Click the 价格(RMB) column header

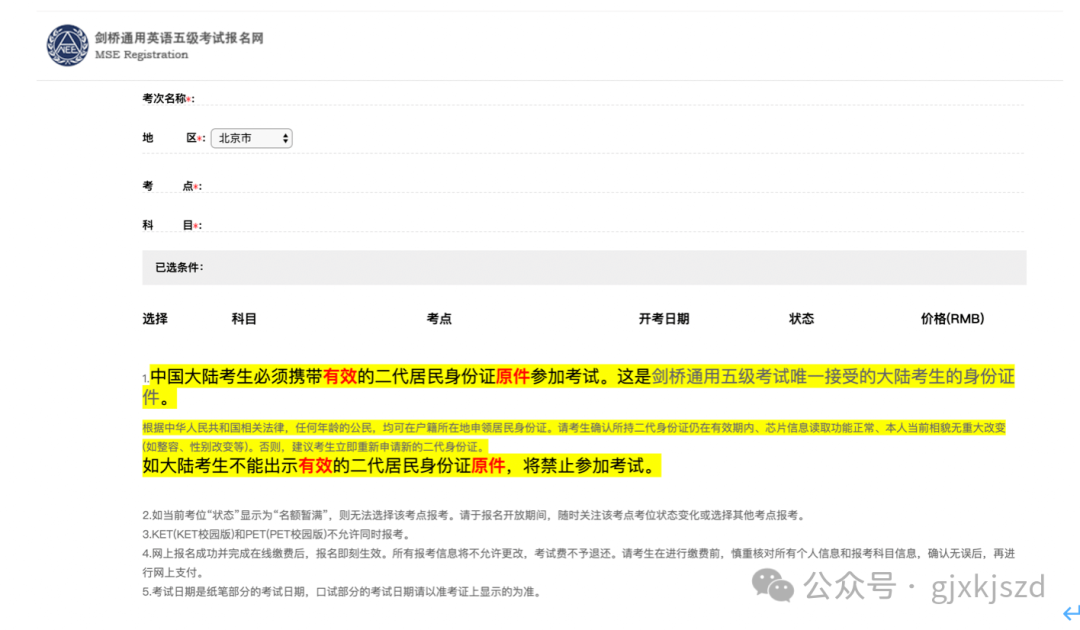click(x=952, y=319)
